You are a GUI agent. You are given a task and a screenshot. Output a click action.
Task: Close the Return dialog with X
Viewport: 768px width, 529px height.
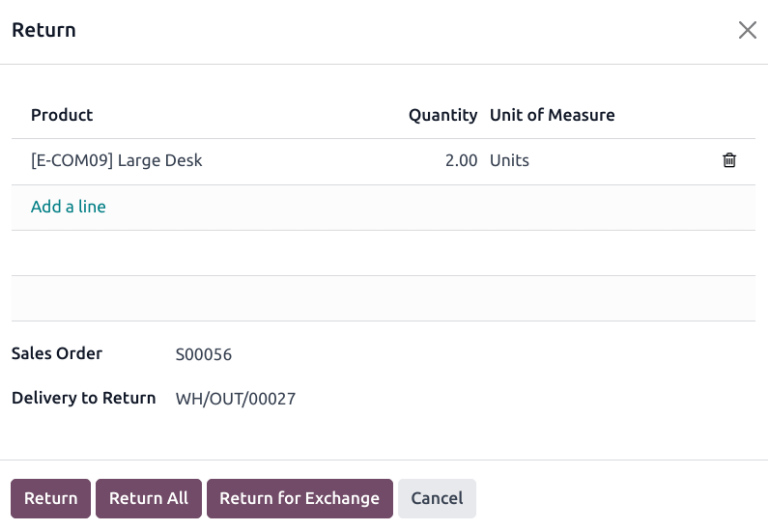[x=747, y=30]
